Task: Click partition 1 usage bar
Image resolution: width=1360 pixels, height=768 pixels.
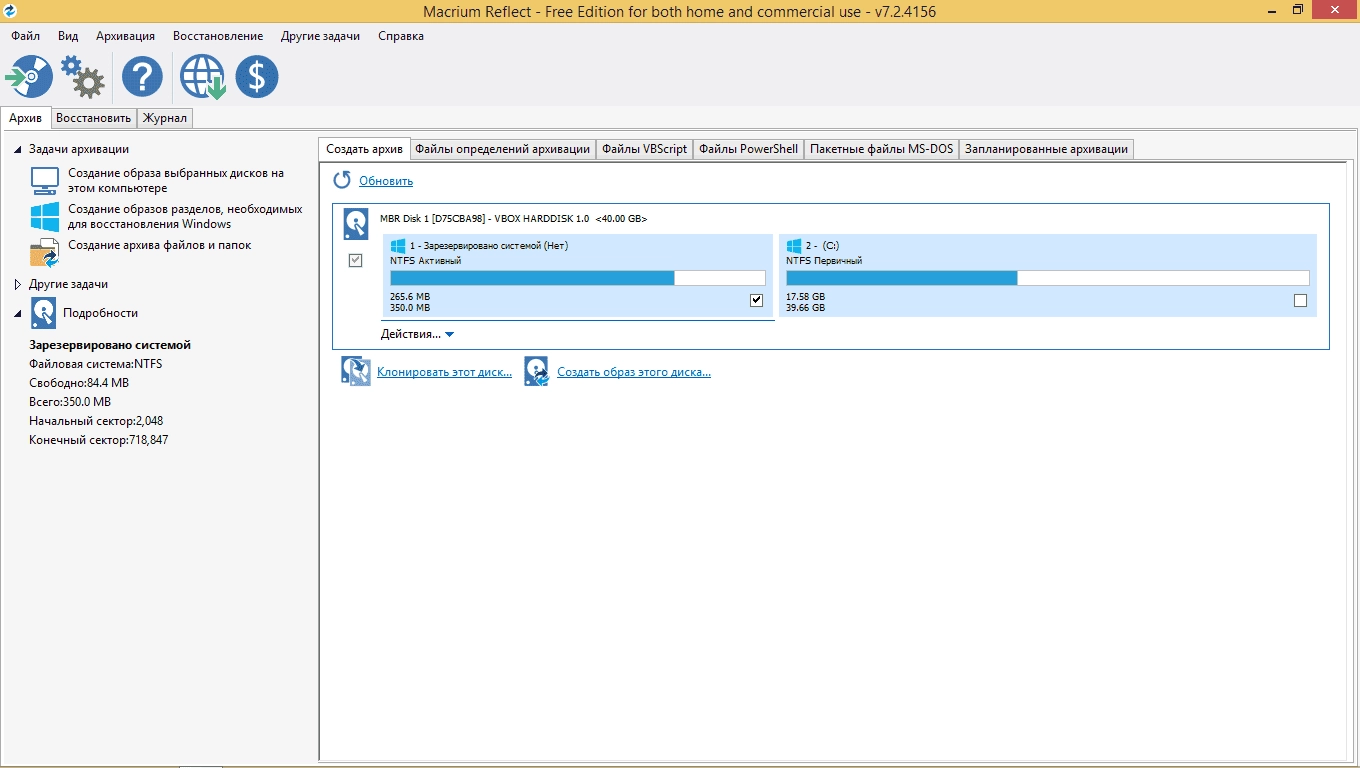Action: coord(578,278)
